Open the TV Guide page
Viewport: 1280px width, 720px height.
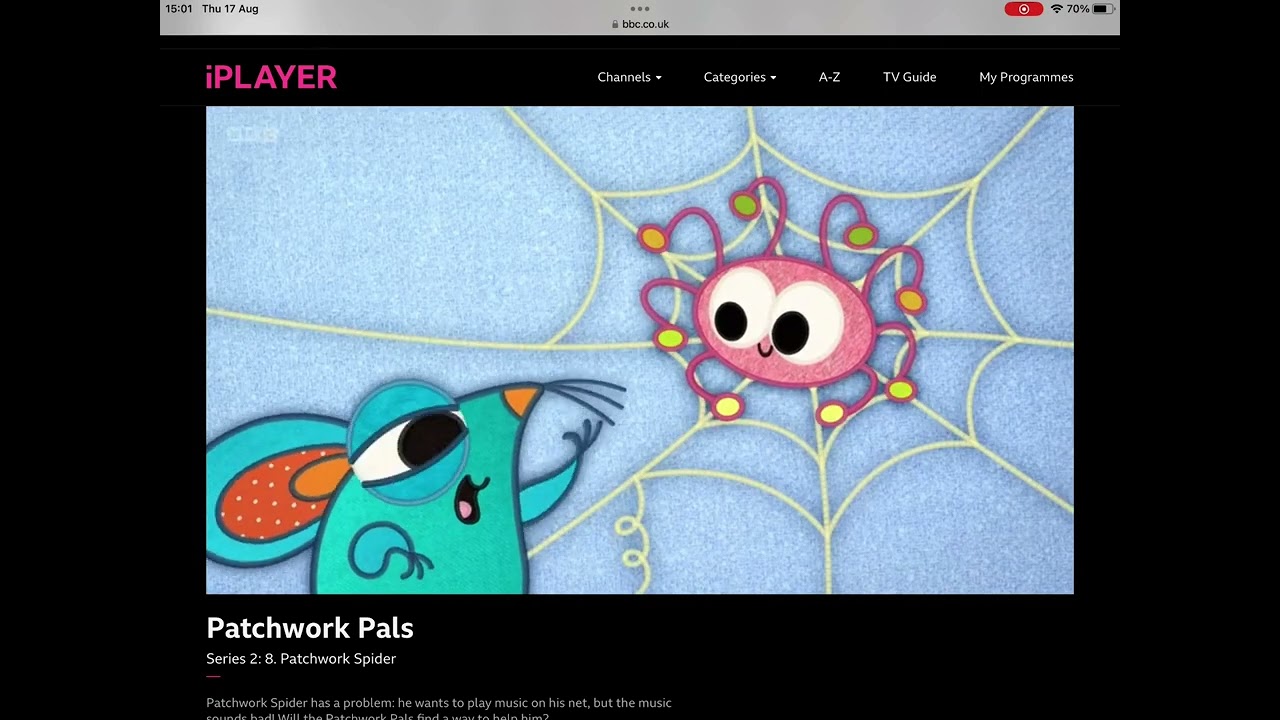tap(909, 77)
